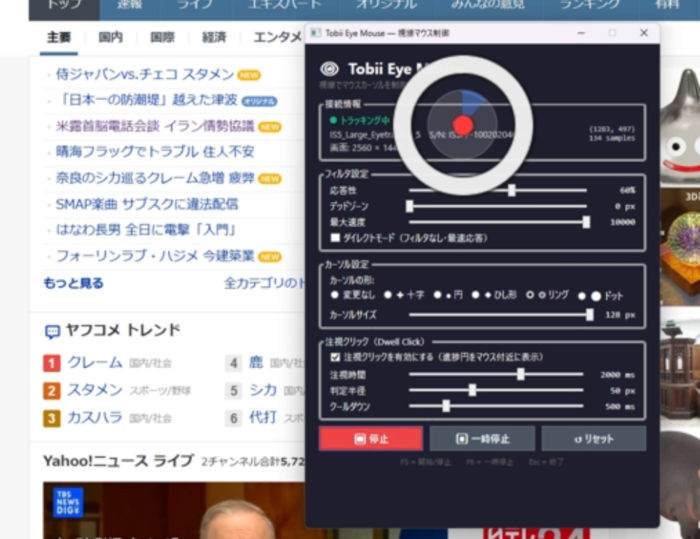Click the Tobii eye logo icon
Image resolution: width=700 pixels, height=539 pixels.
(329, 69)
